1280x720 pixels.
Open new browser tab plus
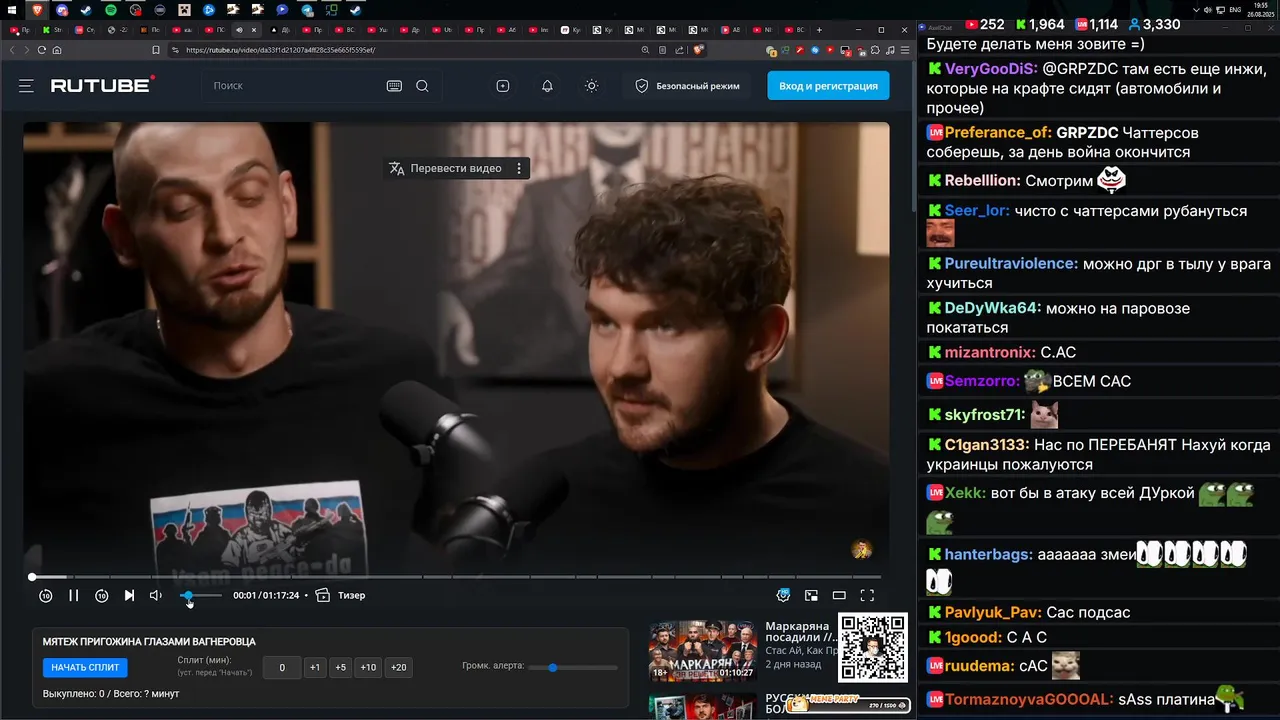click(x=819, y=30)
